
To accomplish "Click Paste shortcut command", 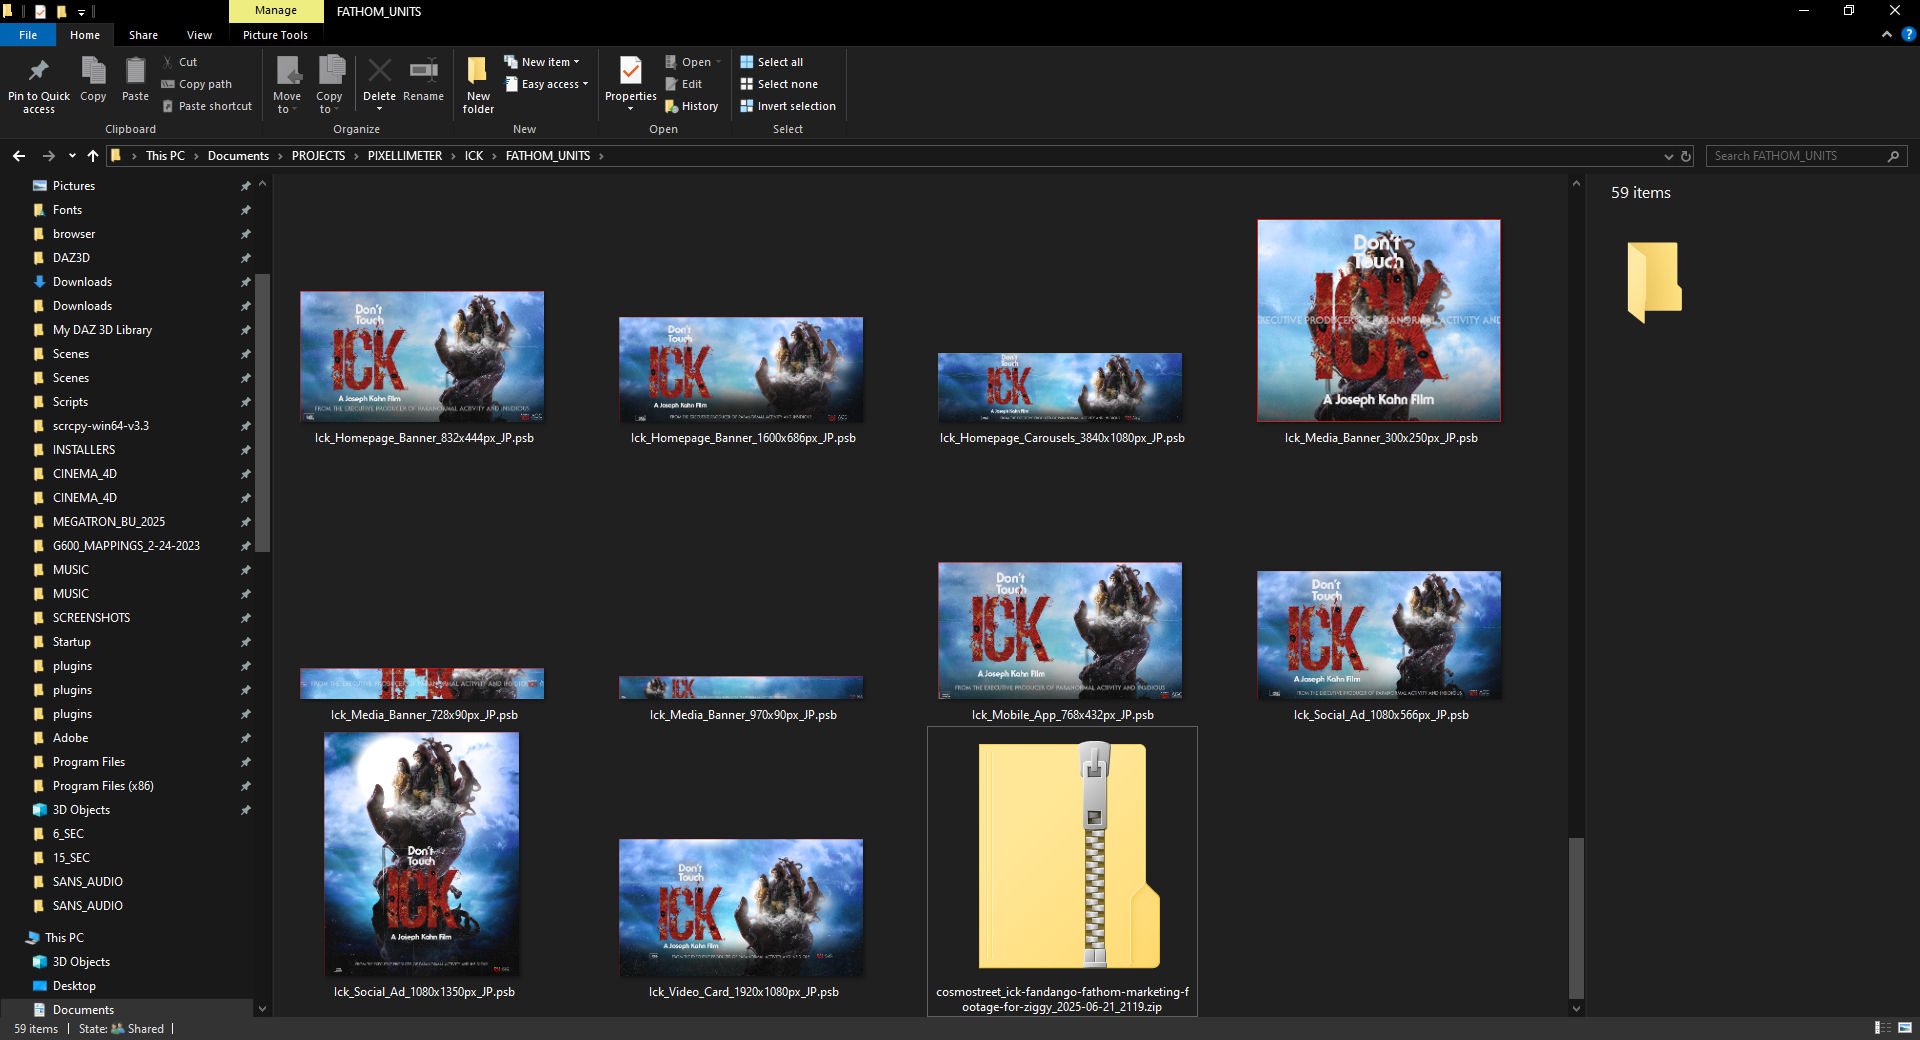I will pyautogui.click(x=207, y=106).
